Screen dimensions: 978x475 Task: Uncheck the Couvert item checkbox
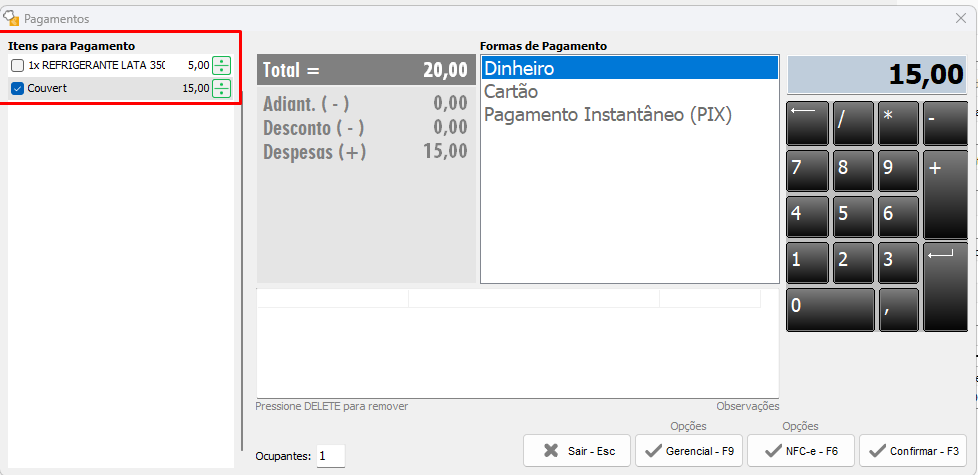[17, 88]
